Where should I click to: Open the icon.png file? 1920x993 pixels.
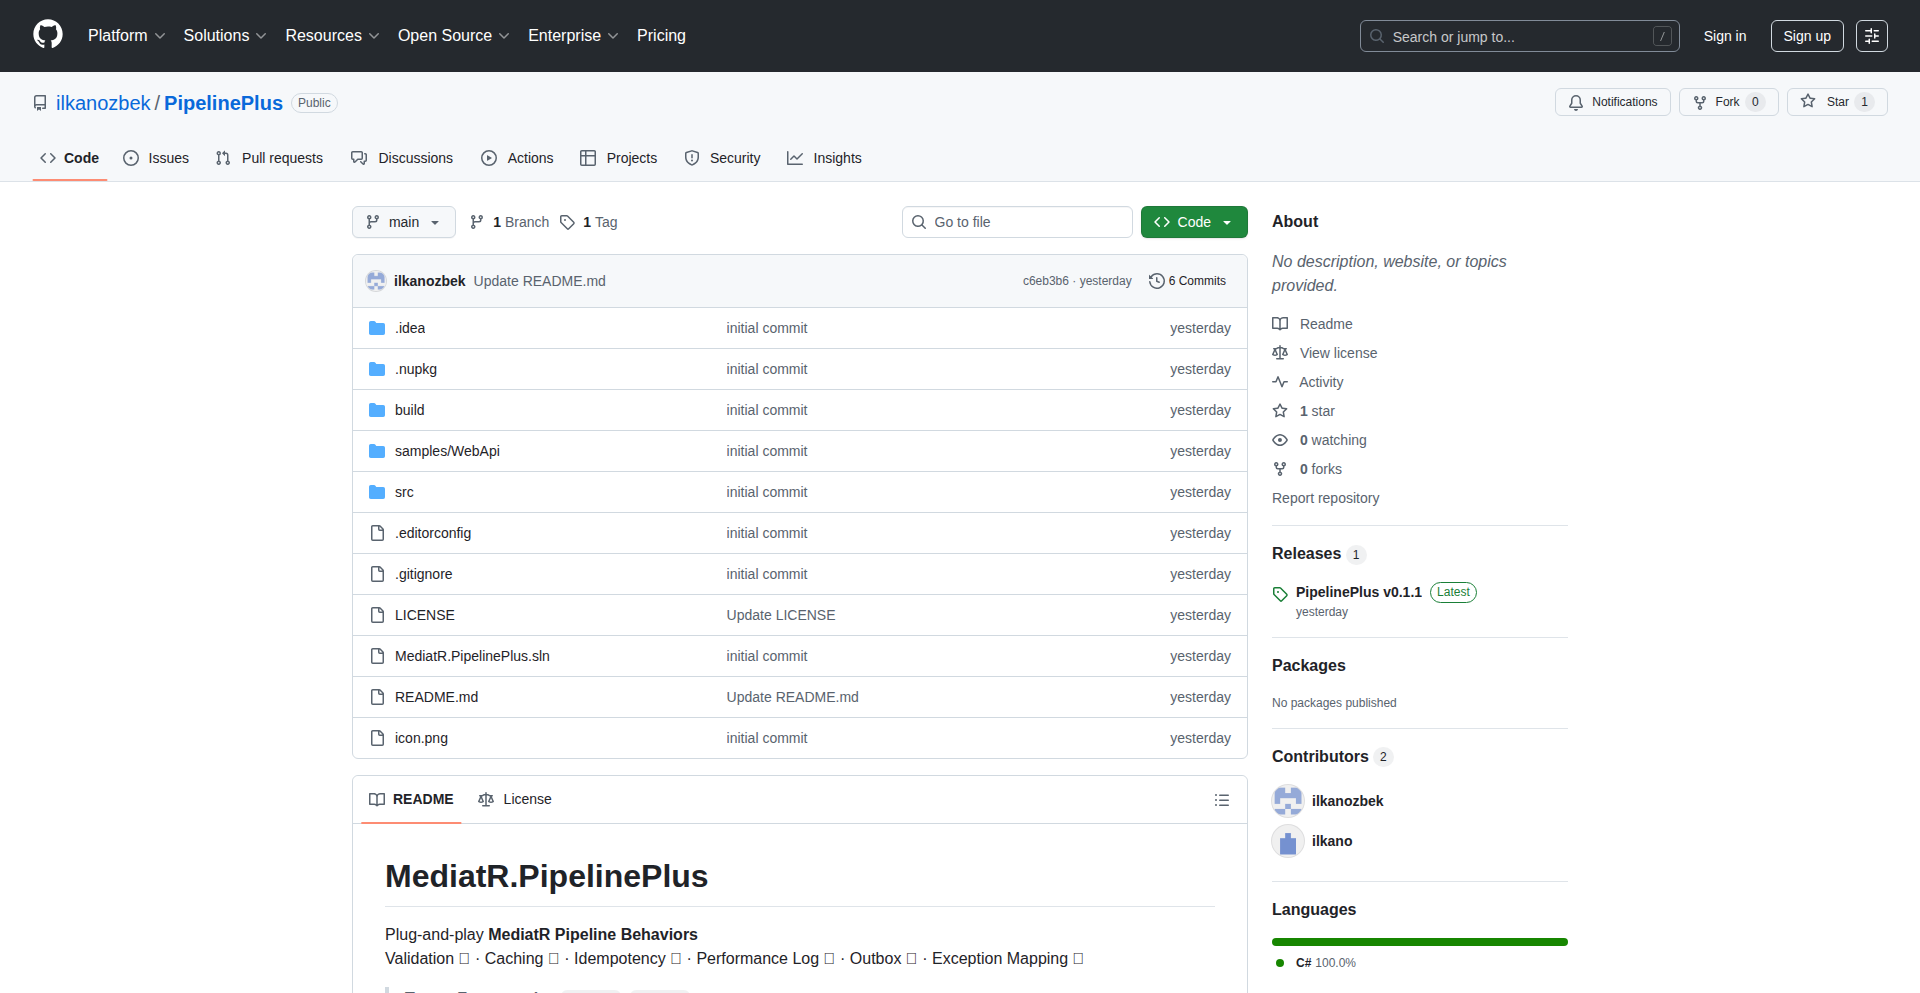pos(421,738)
